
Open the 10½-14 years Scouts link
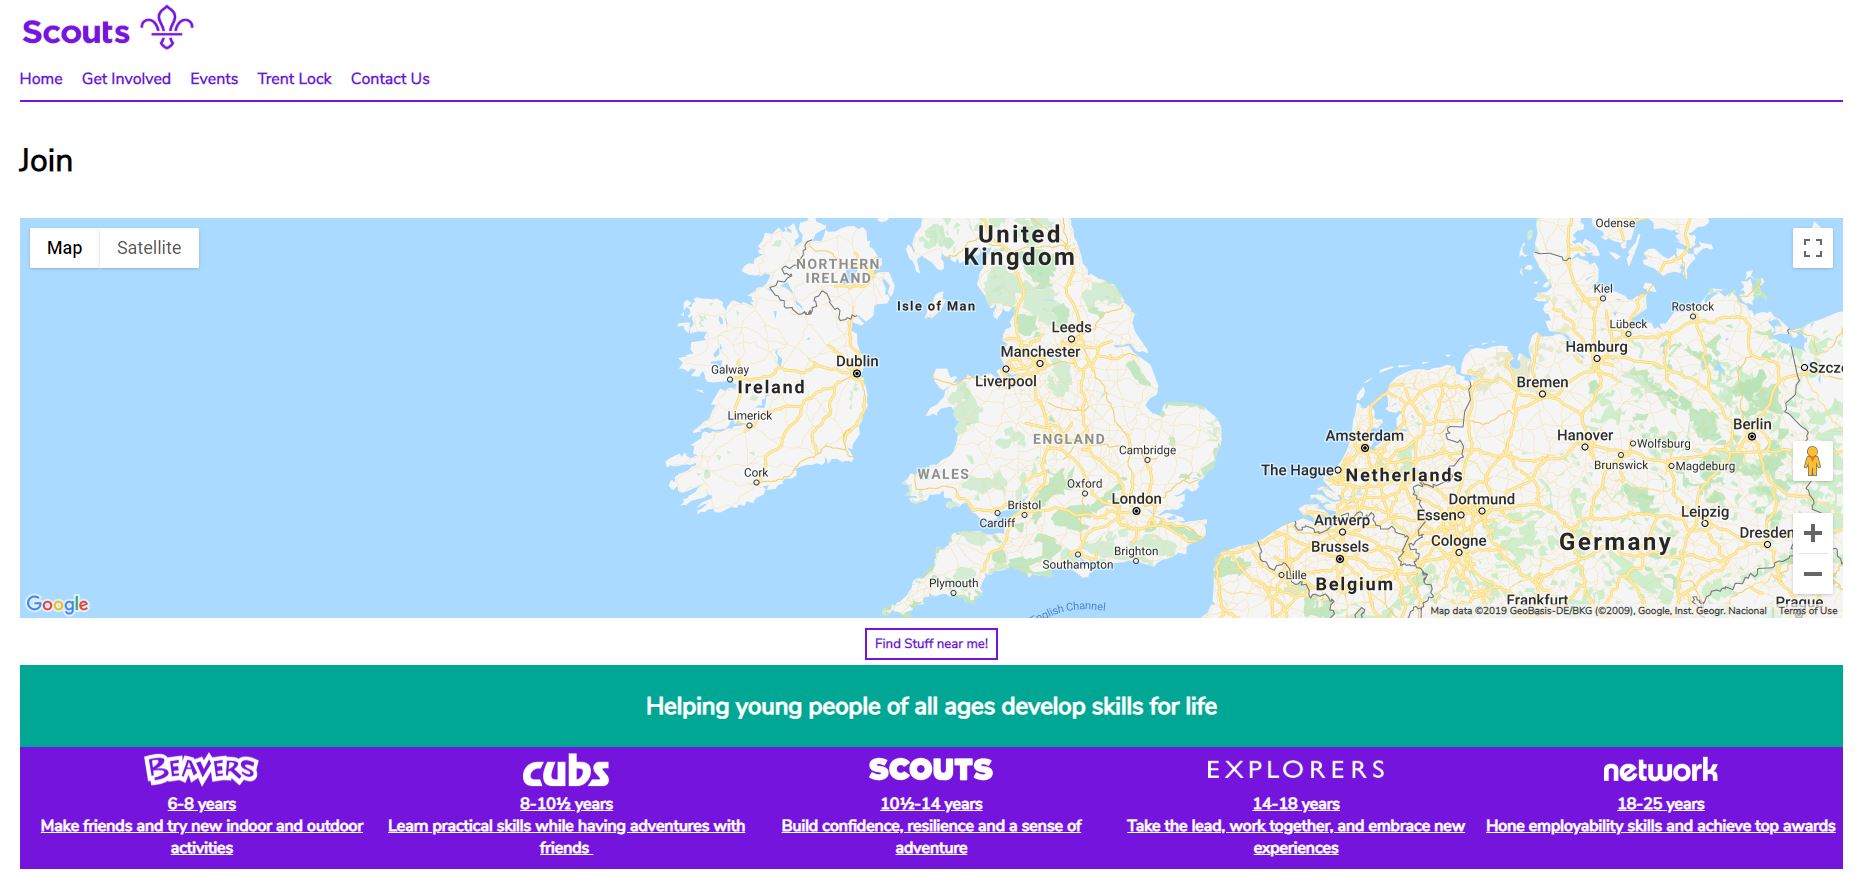(931, 804)
